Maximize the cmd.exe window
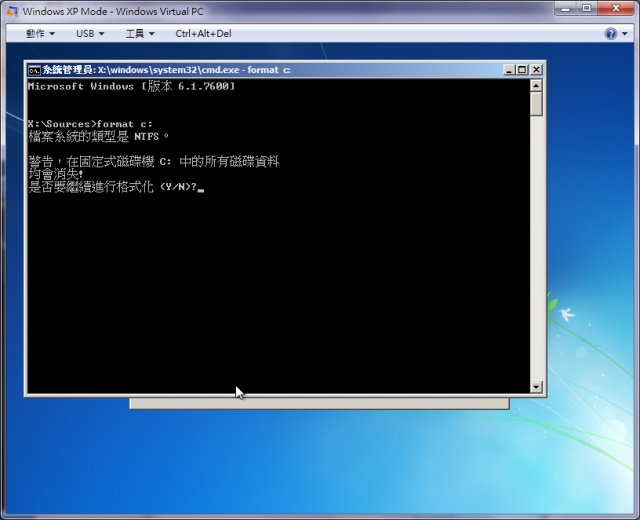640x520 pixels. 522,70
